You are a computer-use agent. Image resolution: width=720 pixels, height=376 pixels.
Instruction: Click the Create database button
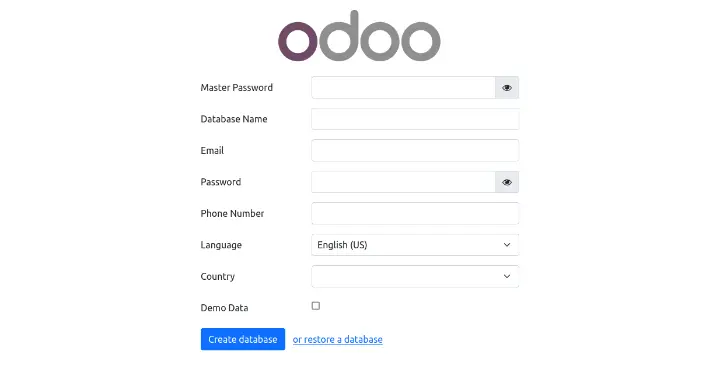click(x=243, y=339)
